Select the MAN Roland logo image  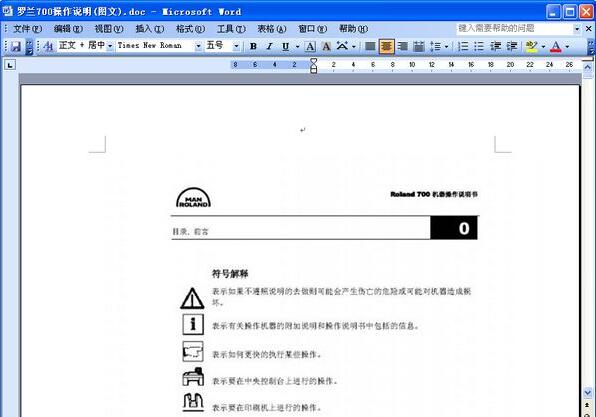click(193, 197)
